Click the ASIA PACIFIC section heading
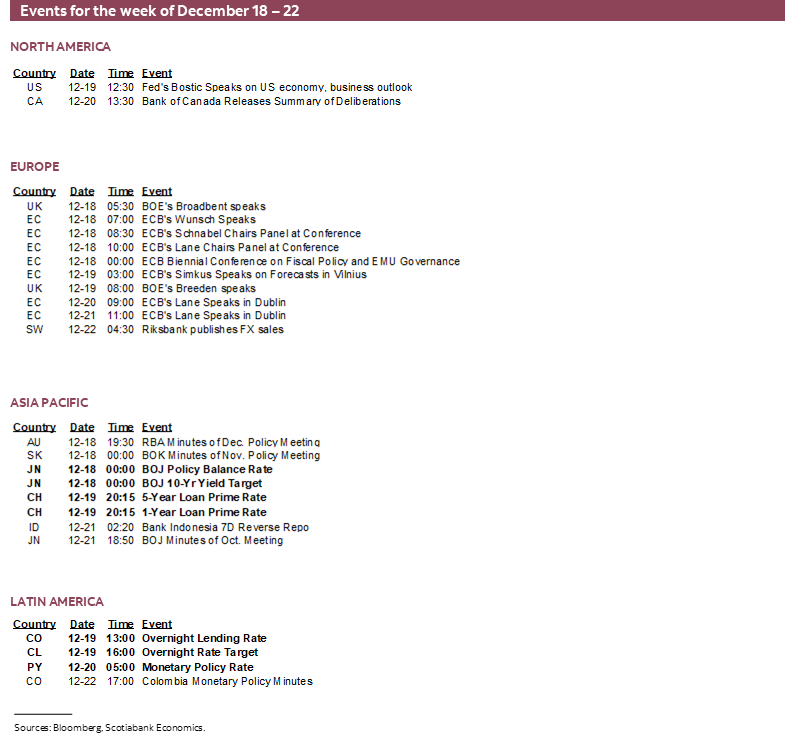Image resolution: width=785 pixels, height=739 pixels. click(x=50, y=403)
